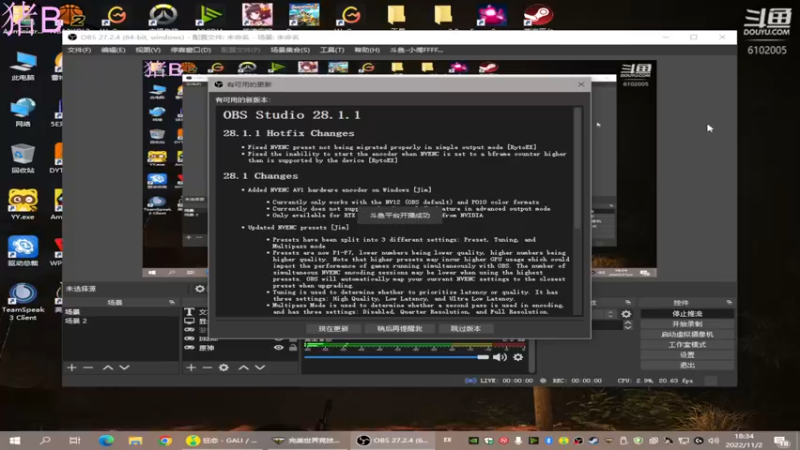The height and width of the screenshot is (450, 800).
Task: Open File Explorer from the taskbar
Action: (135, 440)
